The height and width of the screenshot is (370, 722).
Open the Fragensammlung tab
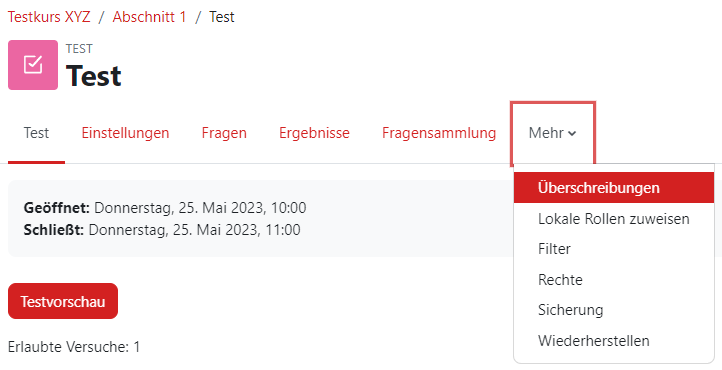439,133
